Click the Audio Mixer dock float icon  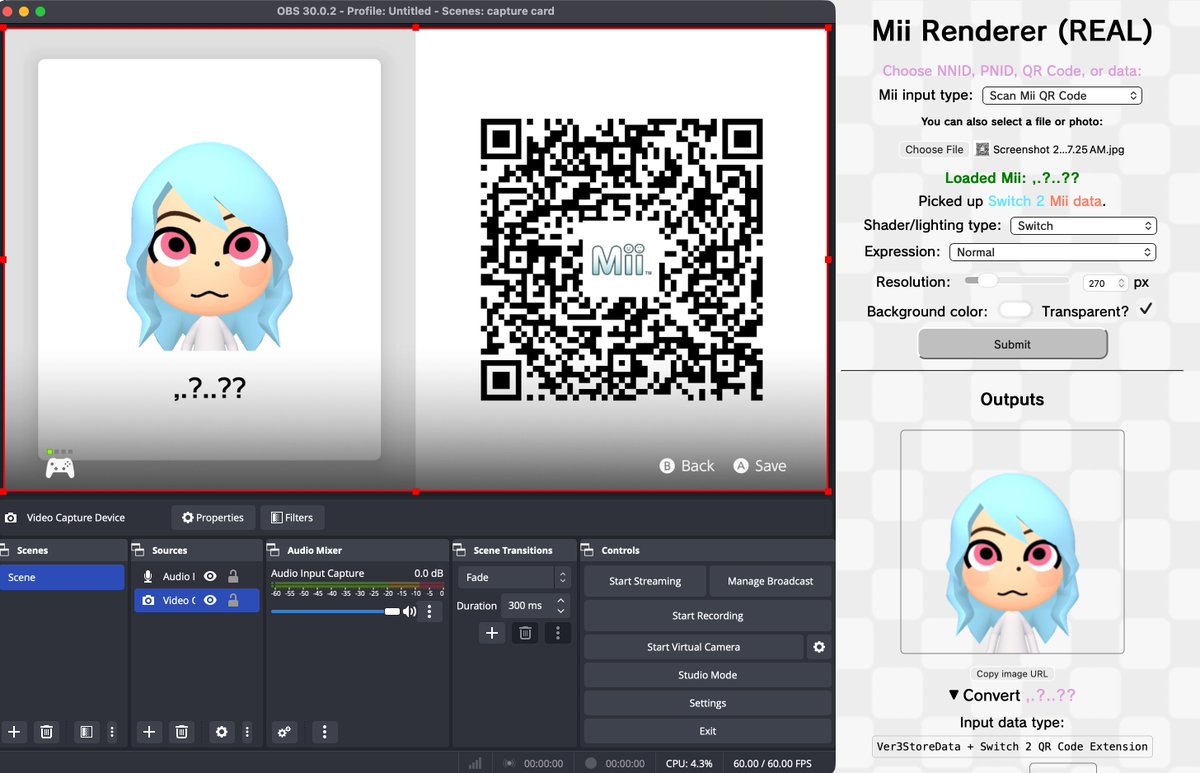pos(274,550)
